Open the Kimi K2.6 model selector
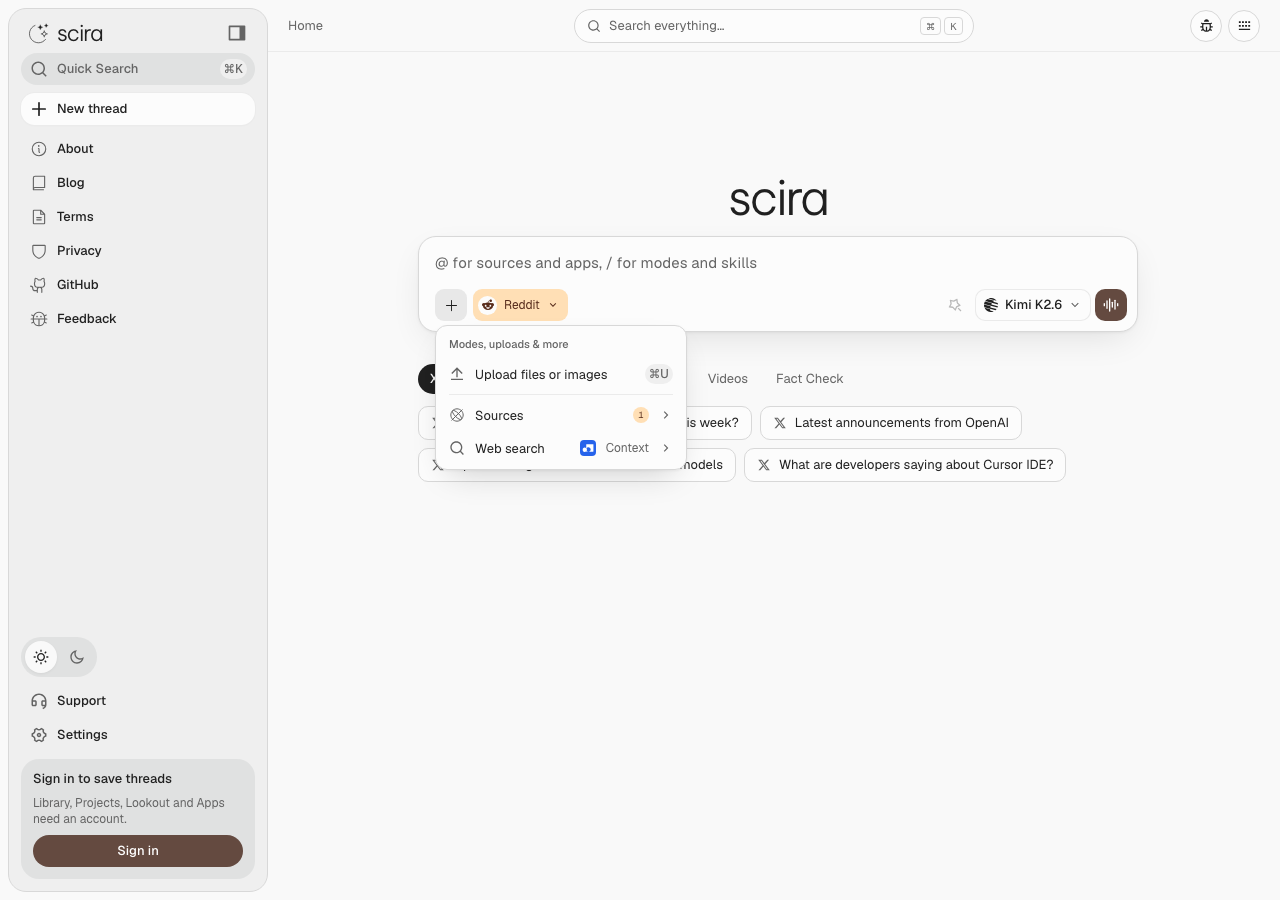The image size is (1280, 900). [x=1033, y=305]
